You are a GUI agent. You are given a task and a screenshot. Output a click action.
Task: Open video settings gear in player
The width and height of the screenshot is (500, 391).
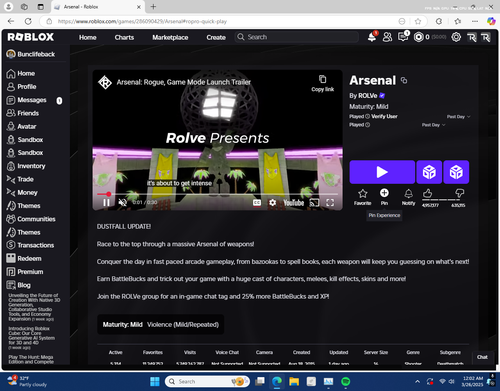[272, 203]
